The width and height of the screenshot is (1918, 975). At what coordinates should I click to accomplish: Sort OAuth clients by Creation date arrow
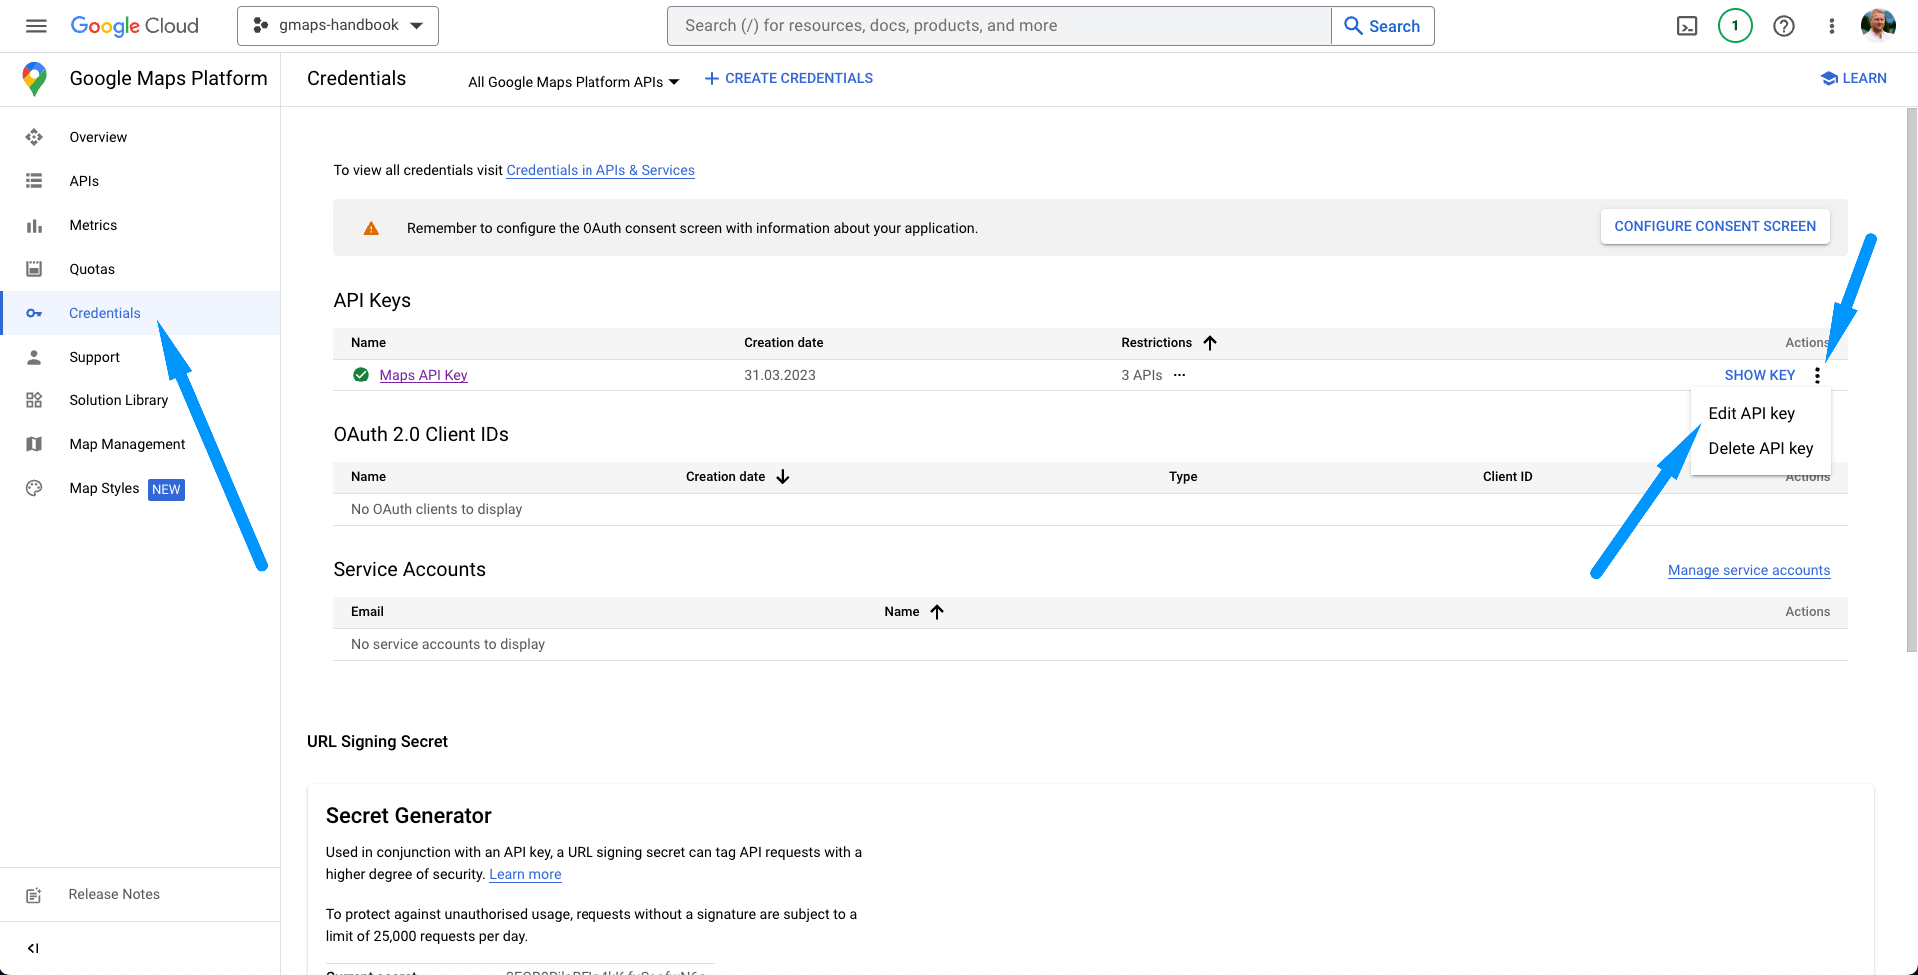[783, 477]
